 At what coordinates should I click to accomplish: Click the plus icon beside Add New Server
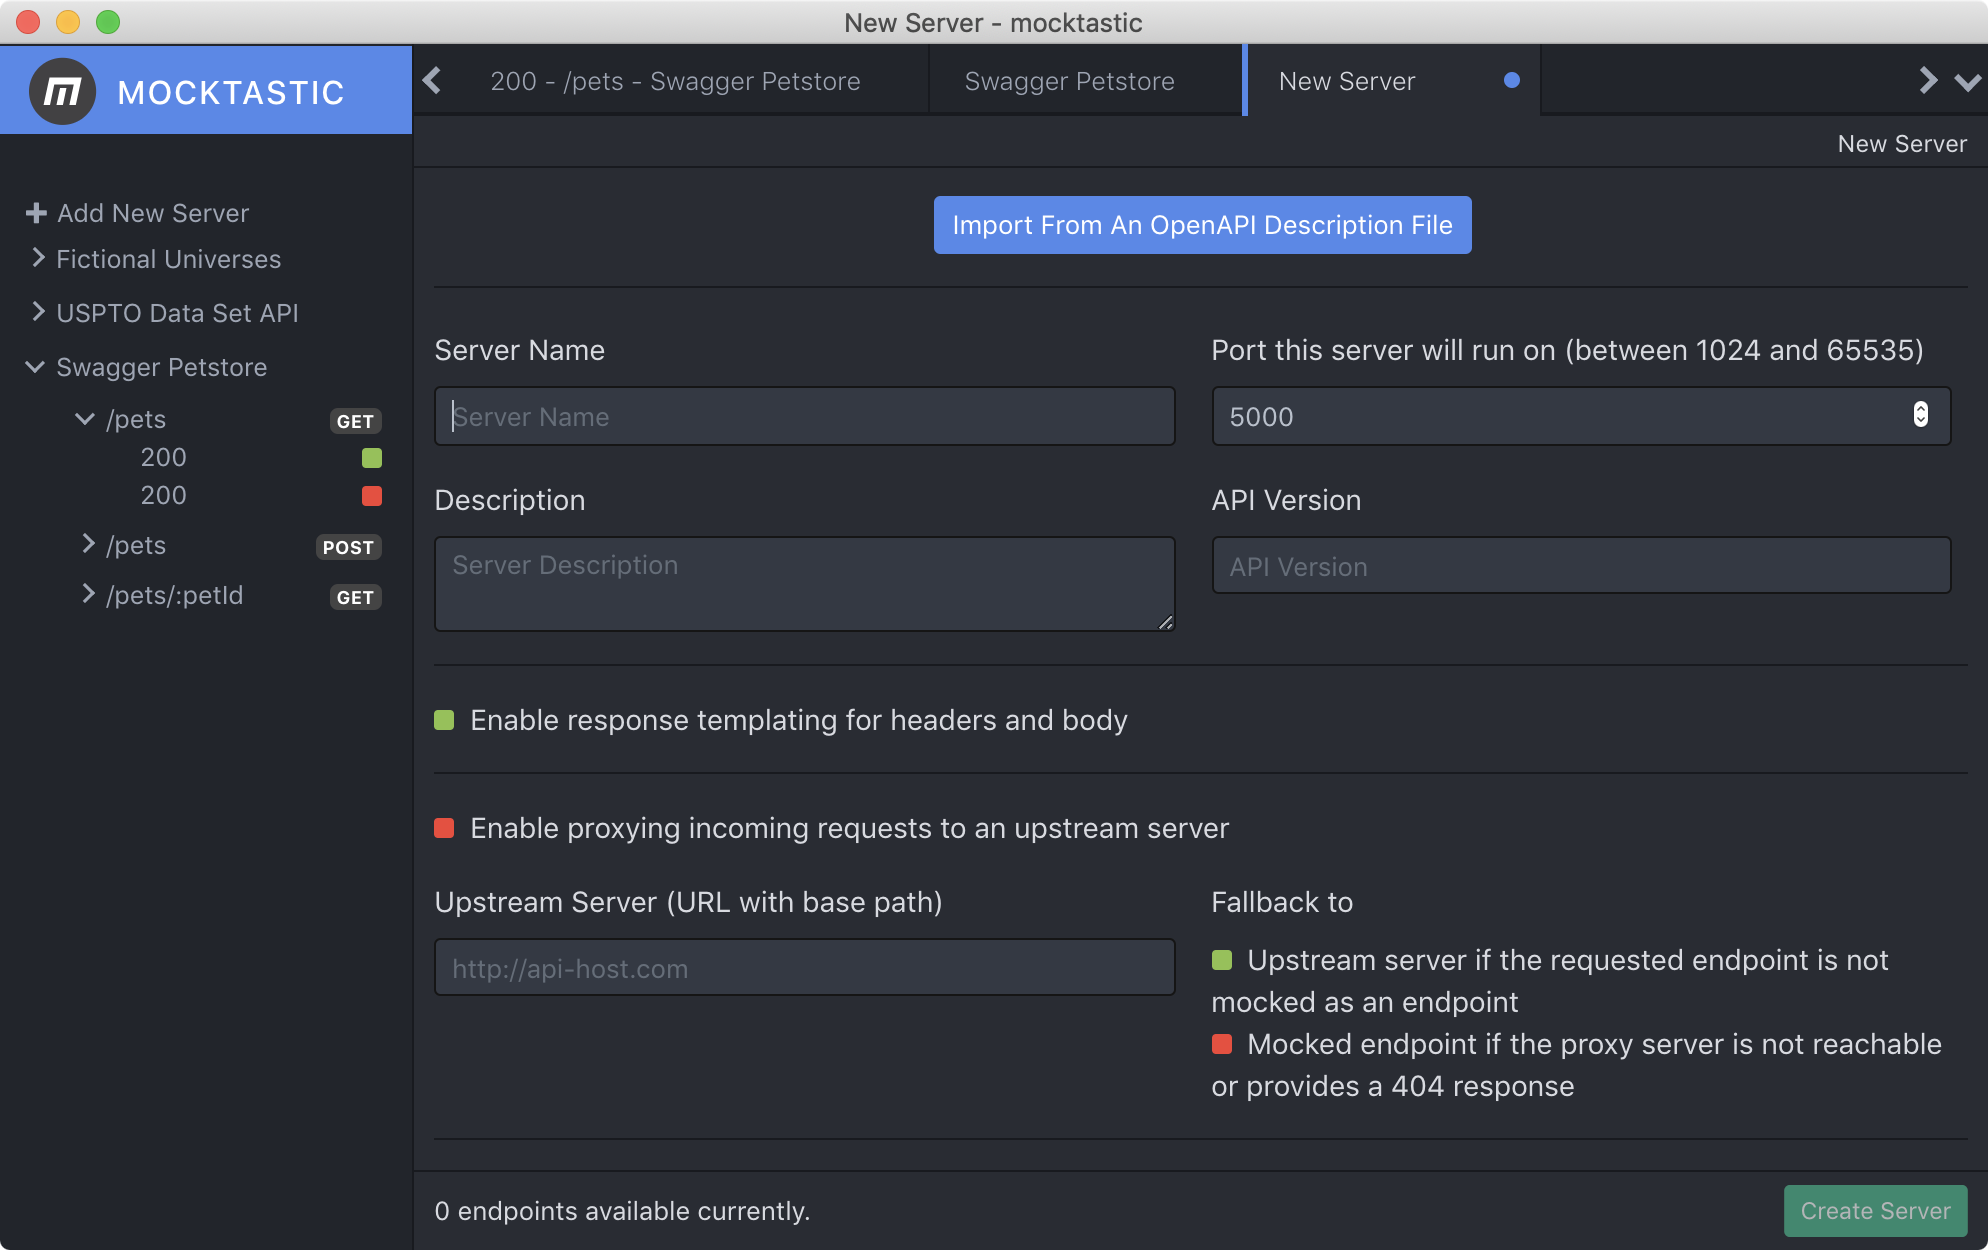[36, 213]
